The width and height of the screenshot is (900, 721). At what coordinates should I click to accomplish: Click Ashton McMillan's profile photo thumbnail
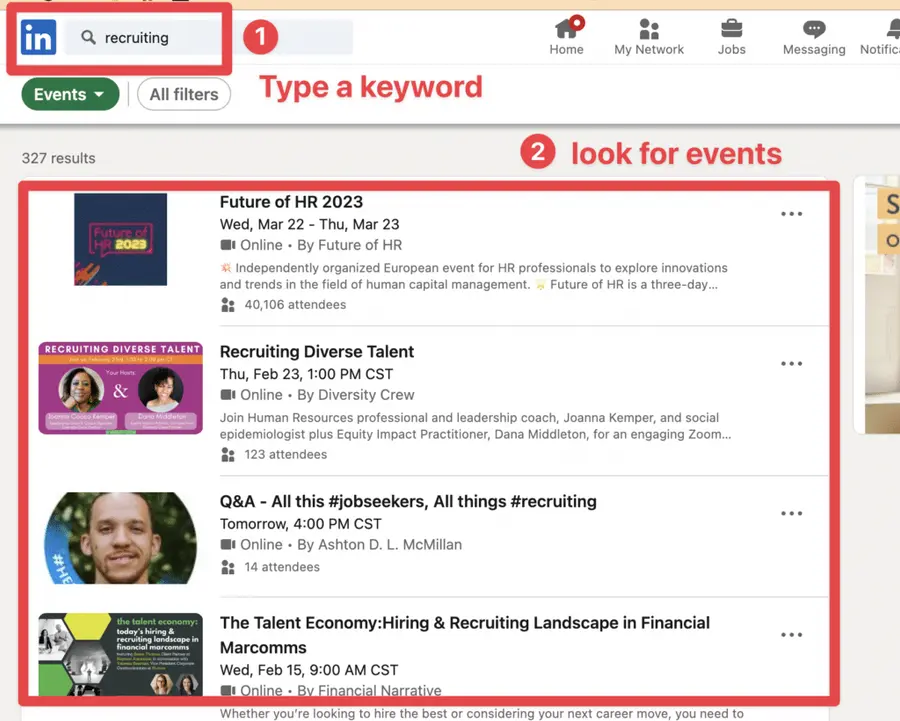pos(121,538)
